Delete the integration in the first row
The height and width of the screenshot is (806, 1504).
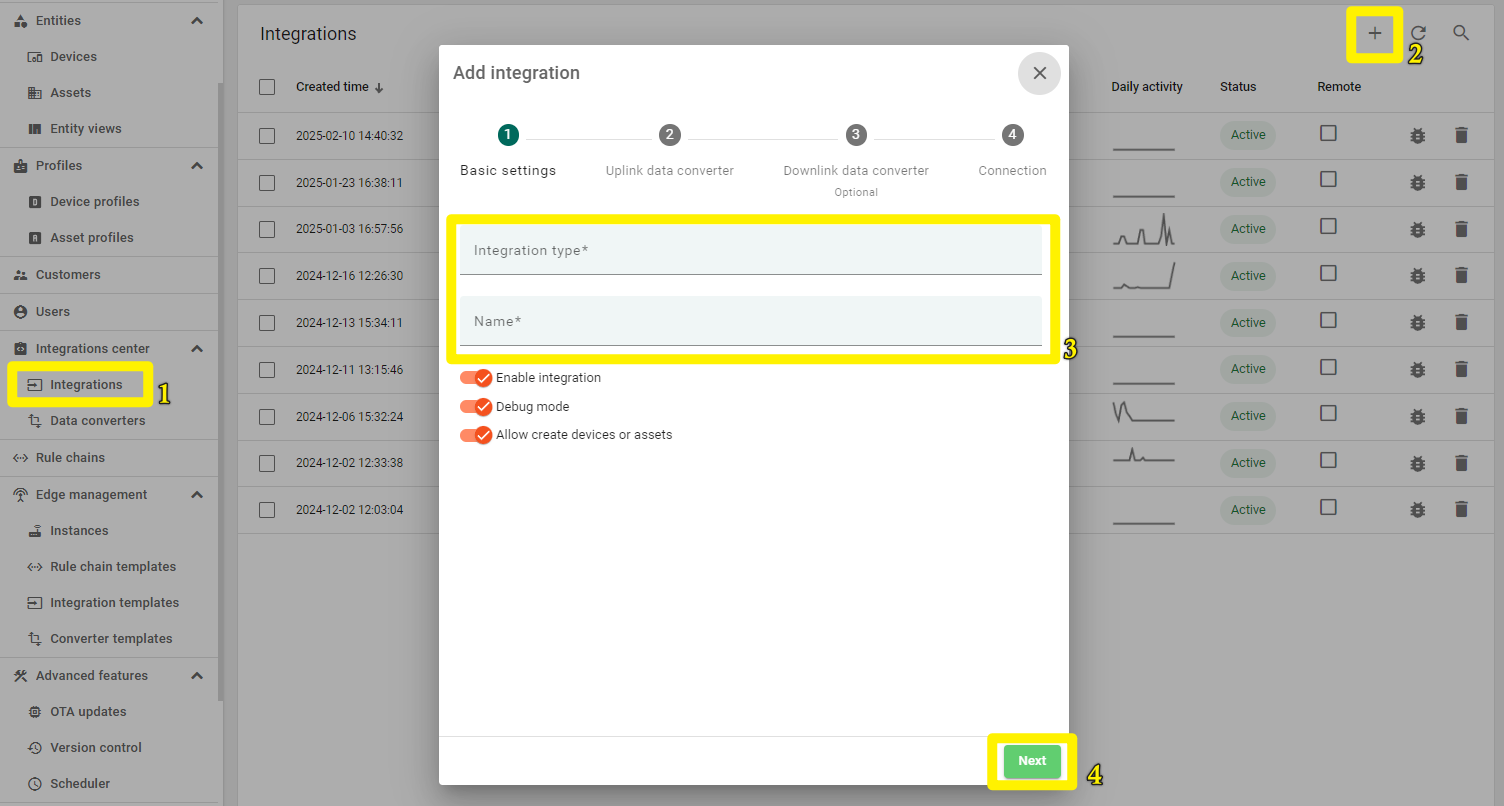click(1461, 136)
